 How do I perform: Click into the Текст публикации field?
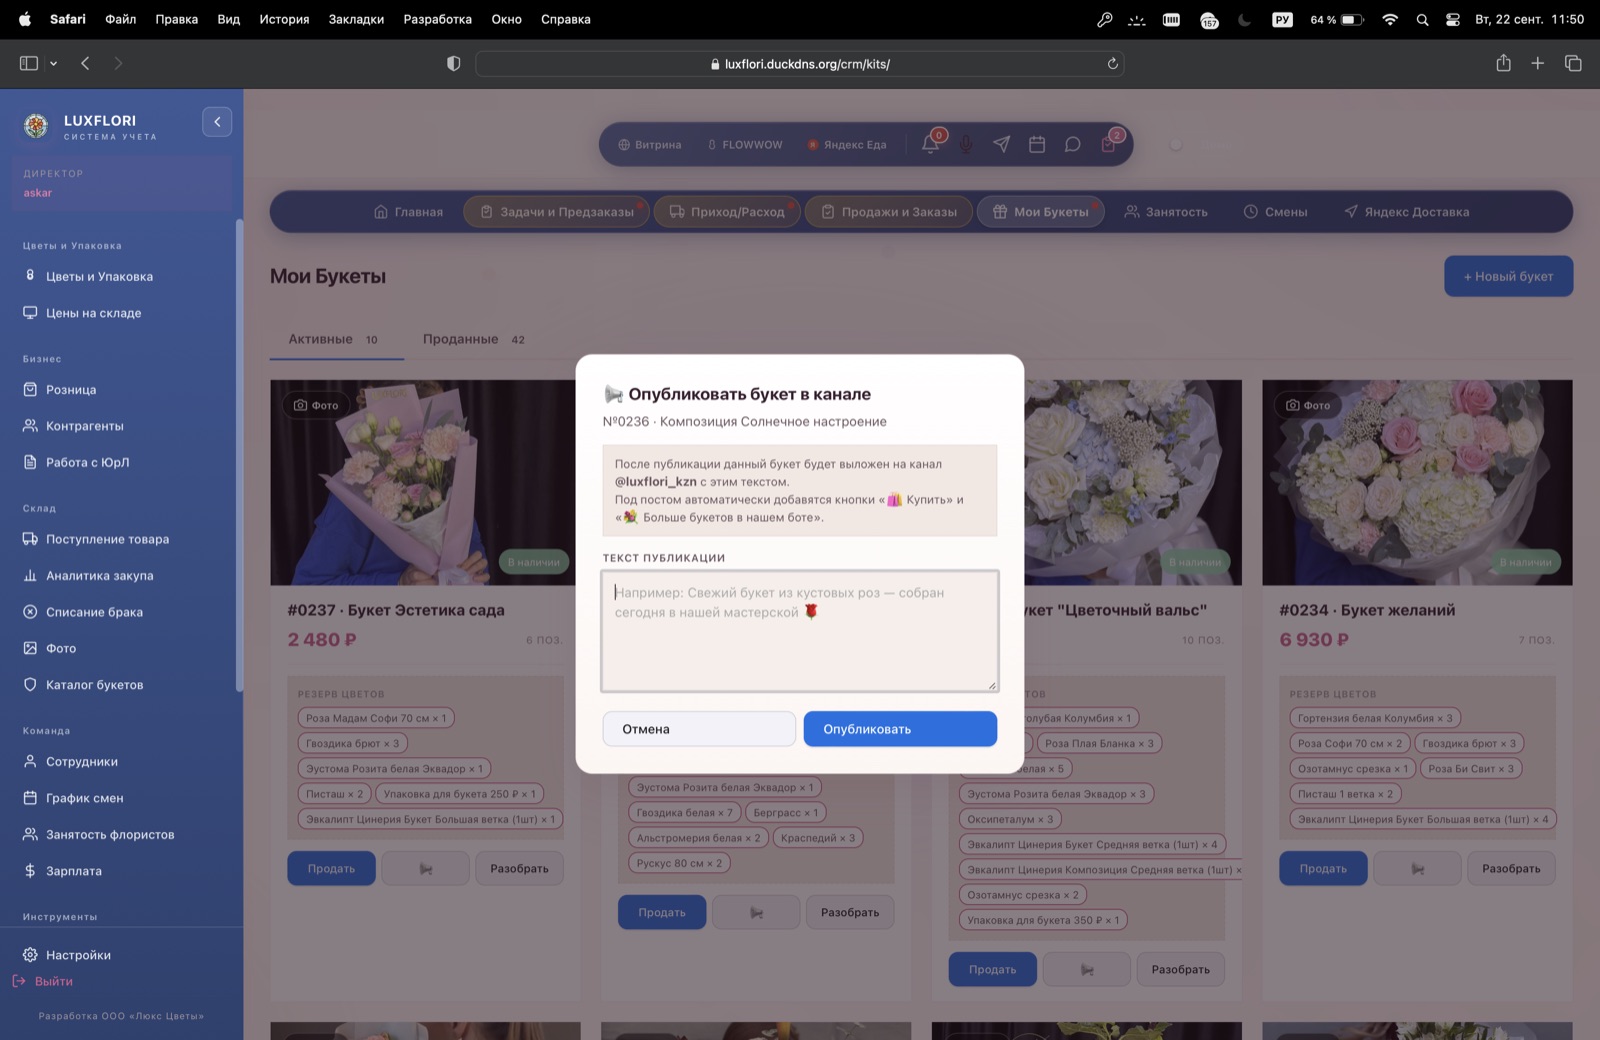tap(800, 631)
